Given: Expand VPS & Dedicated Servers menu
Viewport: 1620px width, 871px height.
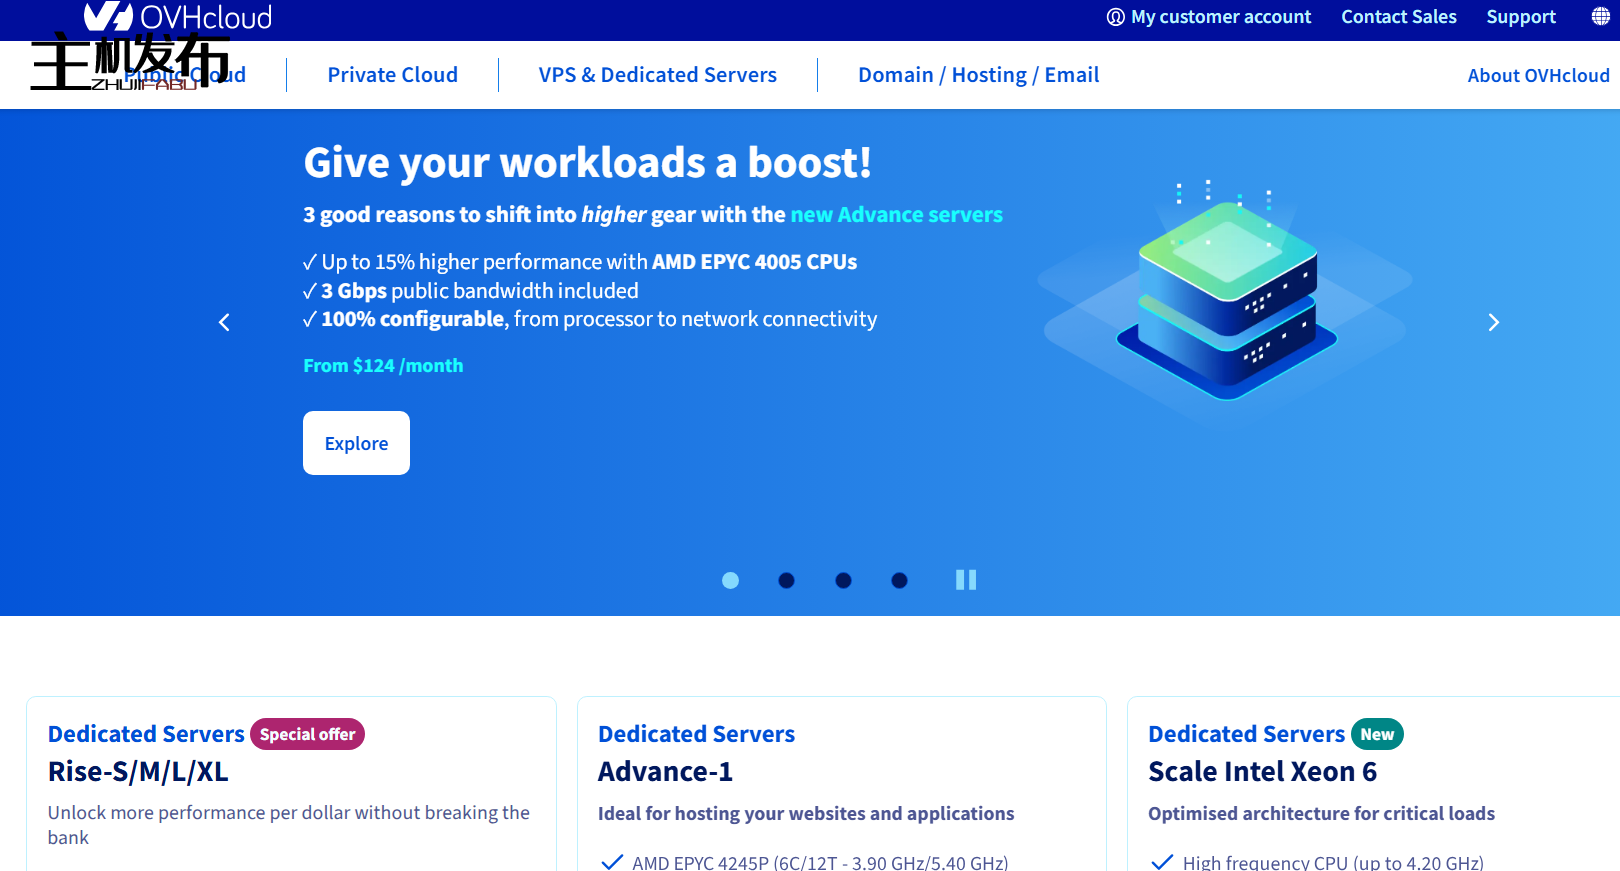Looking at the screenshot, I should coord(657,75).
